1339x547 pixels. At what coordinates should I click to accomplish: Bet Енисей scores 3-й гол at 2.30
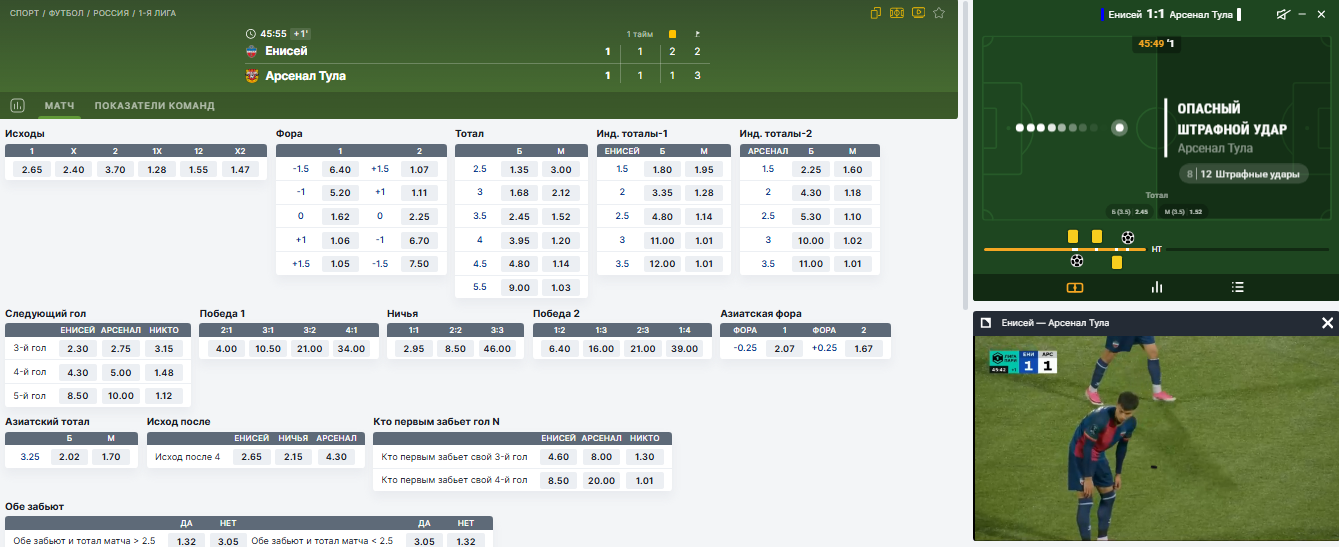[77, 349]
